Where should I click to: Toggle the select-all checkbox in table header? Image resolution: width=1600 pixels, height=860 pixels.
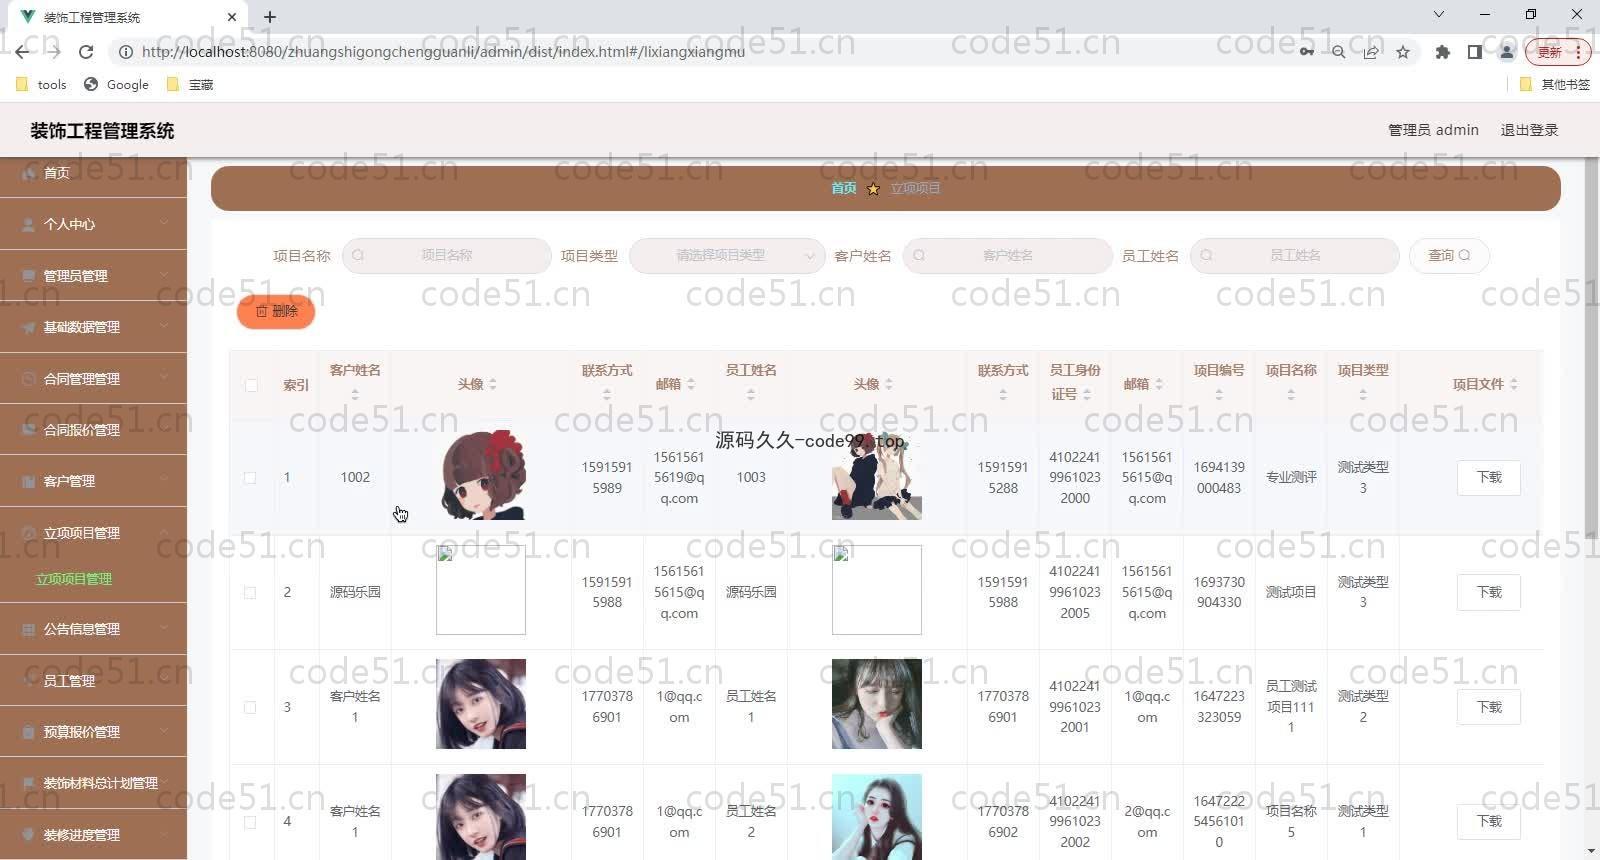(x=251, y=385)
